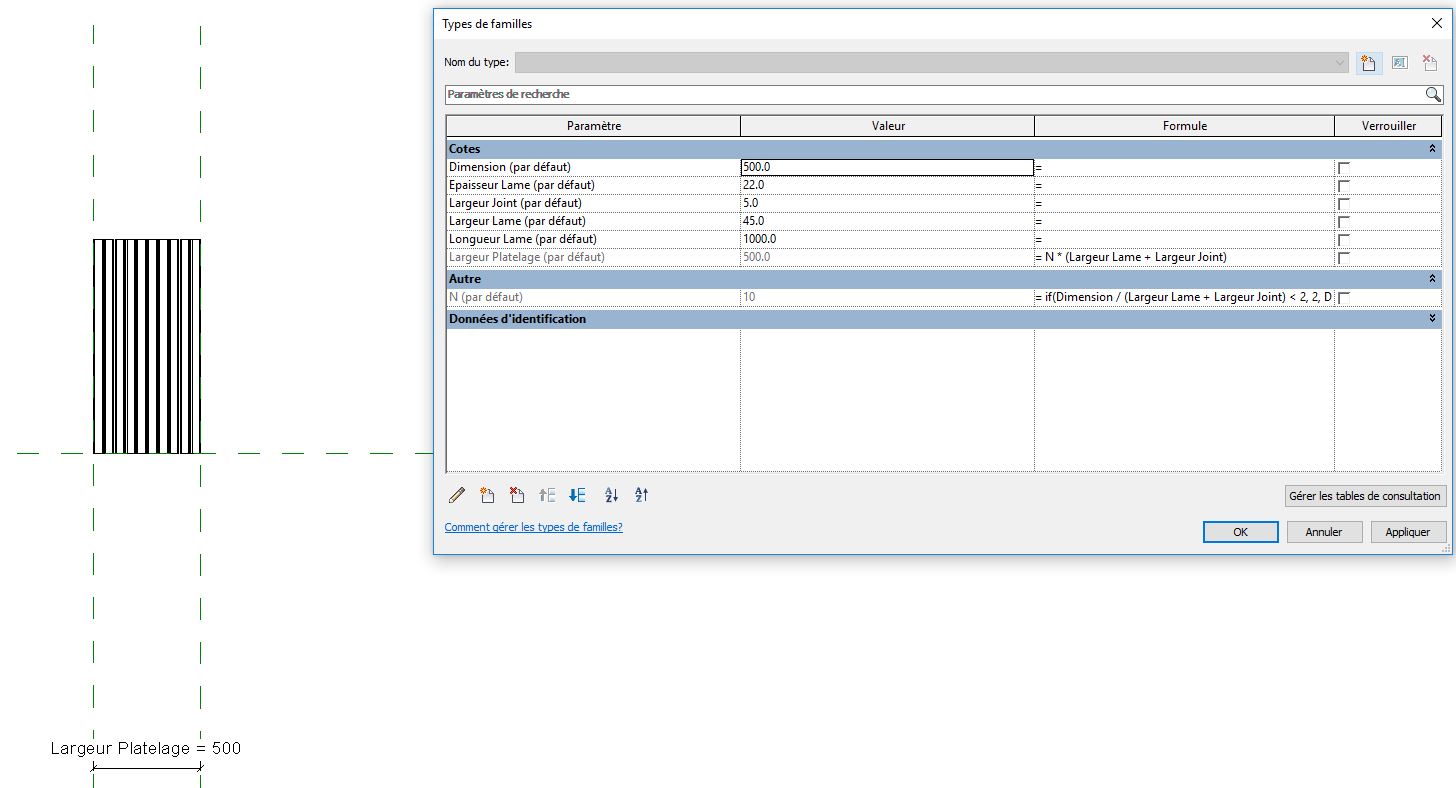Expand the Données d'identification group
Screen dimensions: 1456x788
(1432, 319)
